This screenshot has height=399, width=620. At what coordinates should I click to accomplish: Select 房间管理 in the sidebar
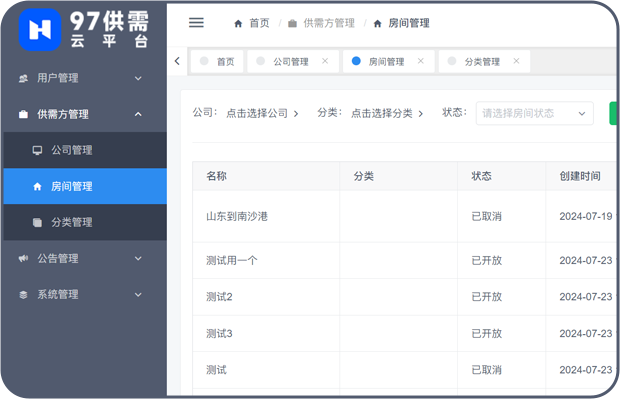85,186
